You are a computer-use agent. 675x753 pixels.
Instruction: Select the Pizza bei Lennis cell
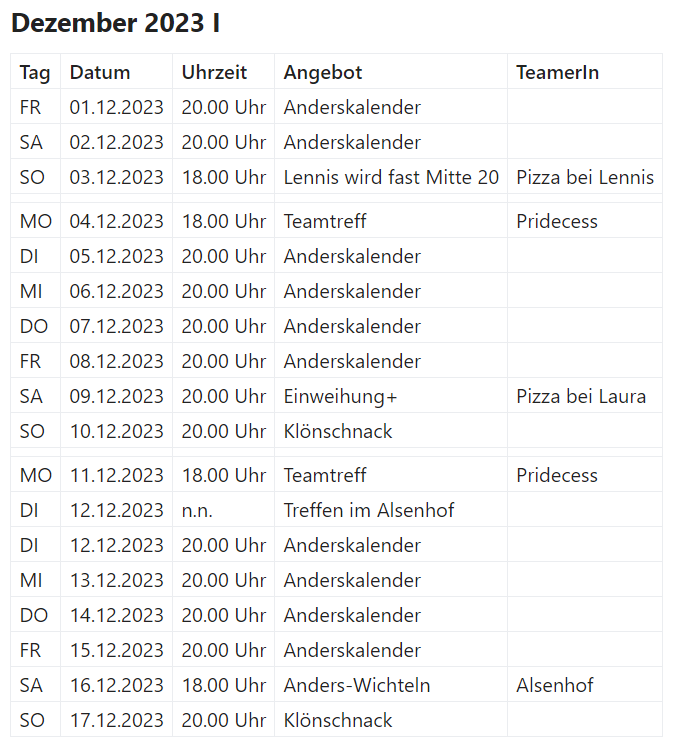[x=585, y=177]
